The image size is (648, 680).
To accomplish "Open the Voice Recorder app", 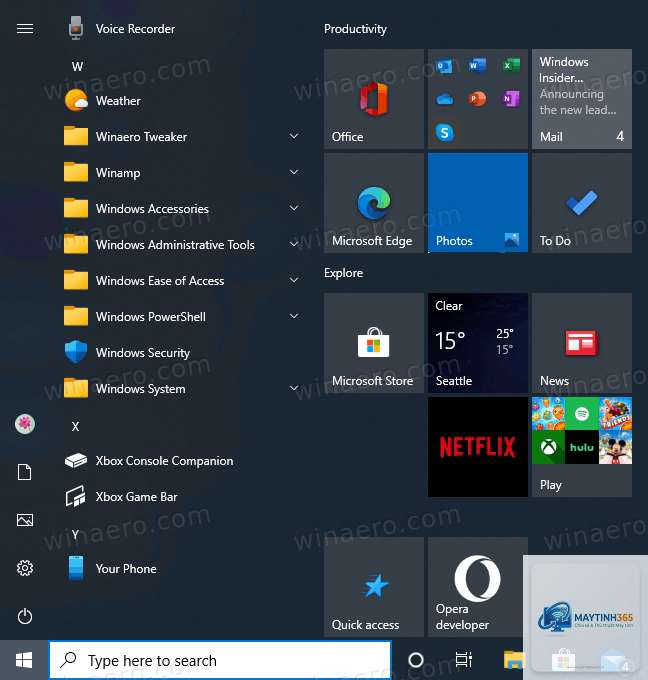I will (180, 29).
